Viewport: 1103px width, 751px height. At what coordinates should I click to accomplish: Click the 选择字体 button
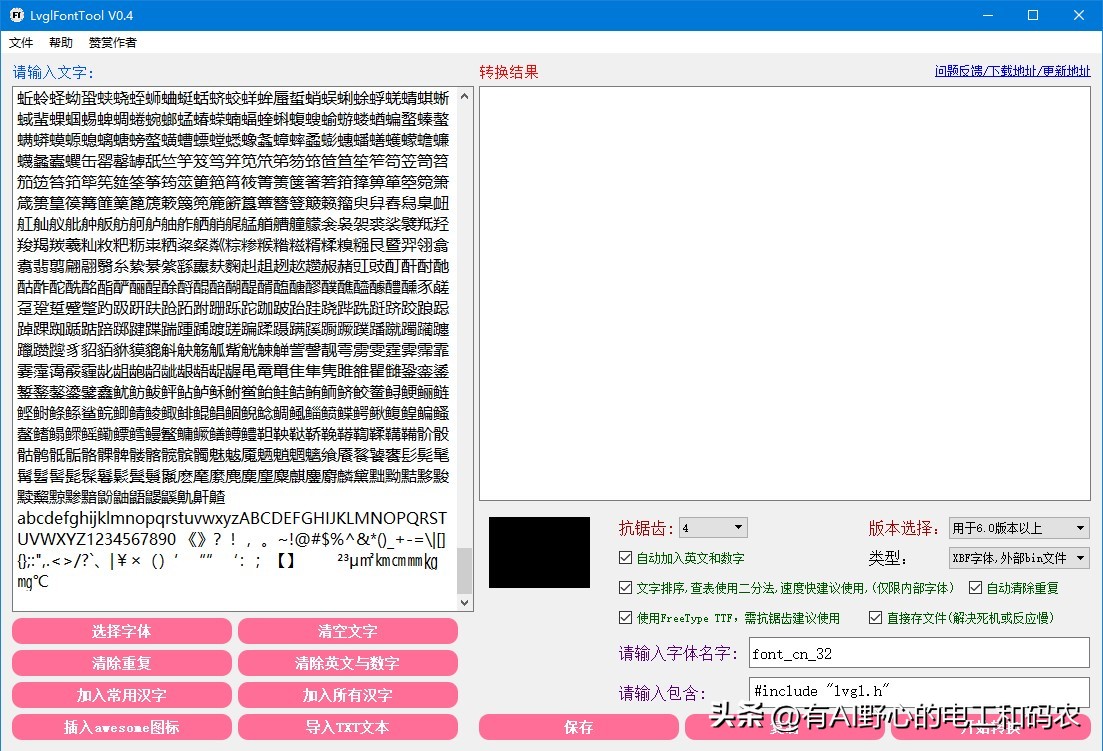coord(121,630)
